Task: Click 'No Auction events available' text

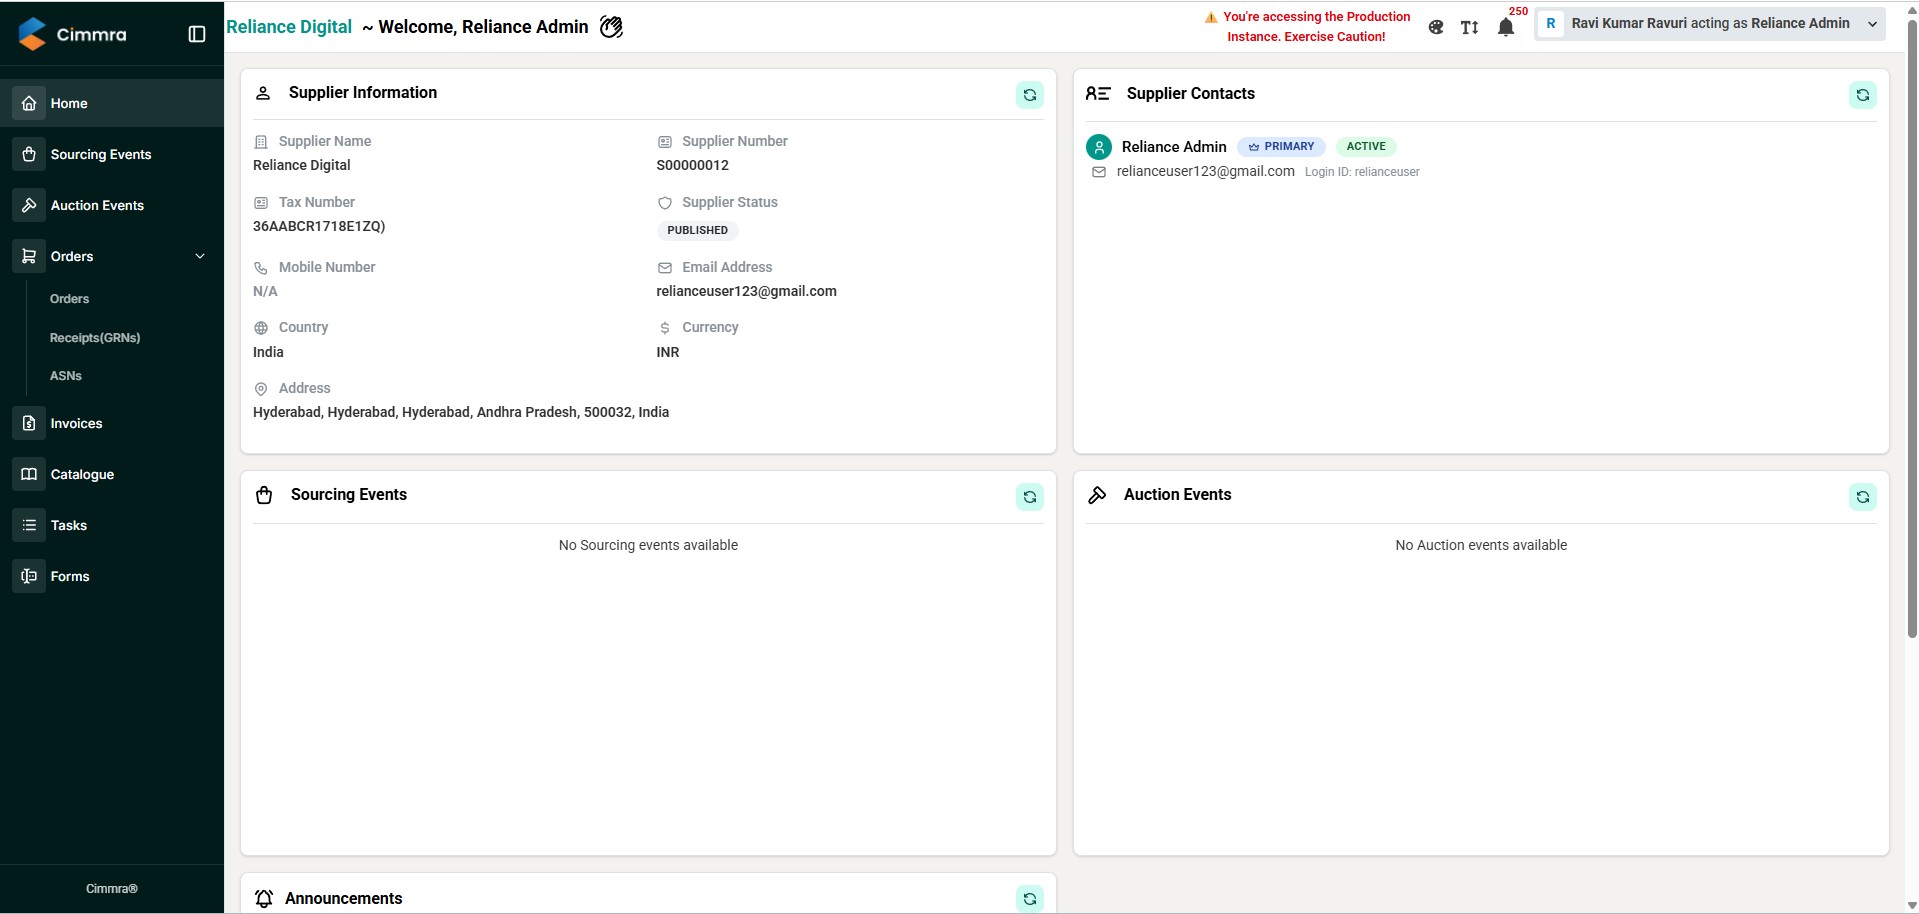Action: click(x=1481, y=545)
